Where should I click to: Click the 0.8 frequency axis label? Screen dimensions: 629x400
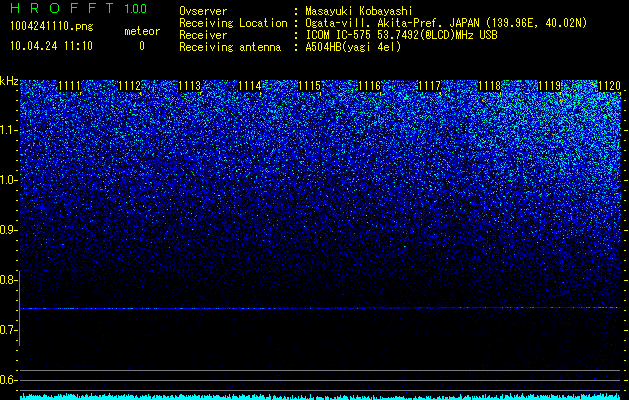point(8,280)
